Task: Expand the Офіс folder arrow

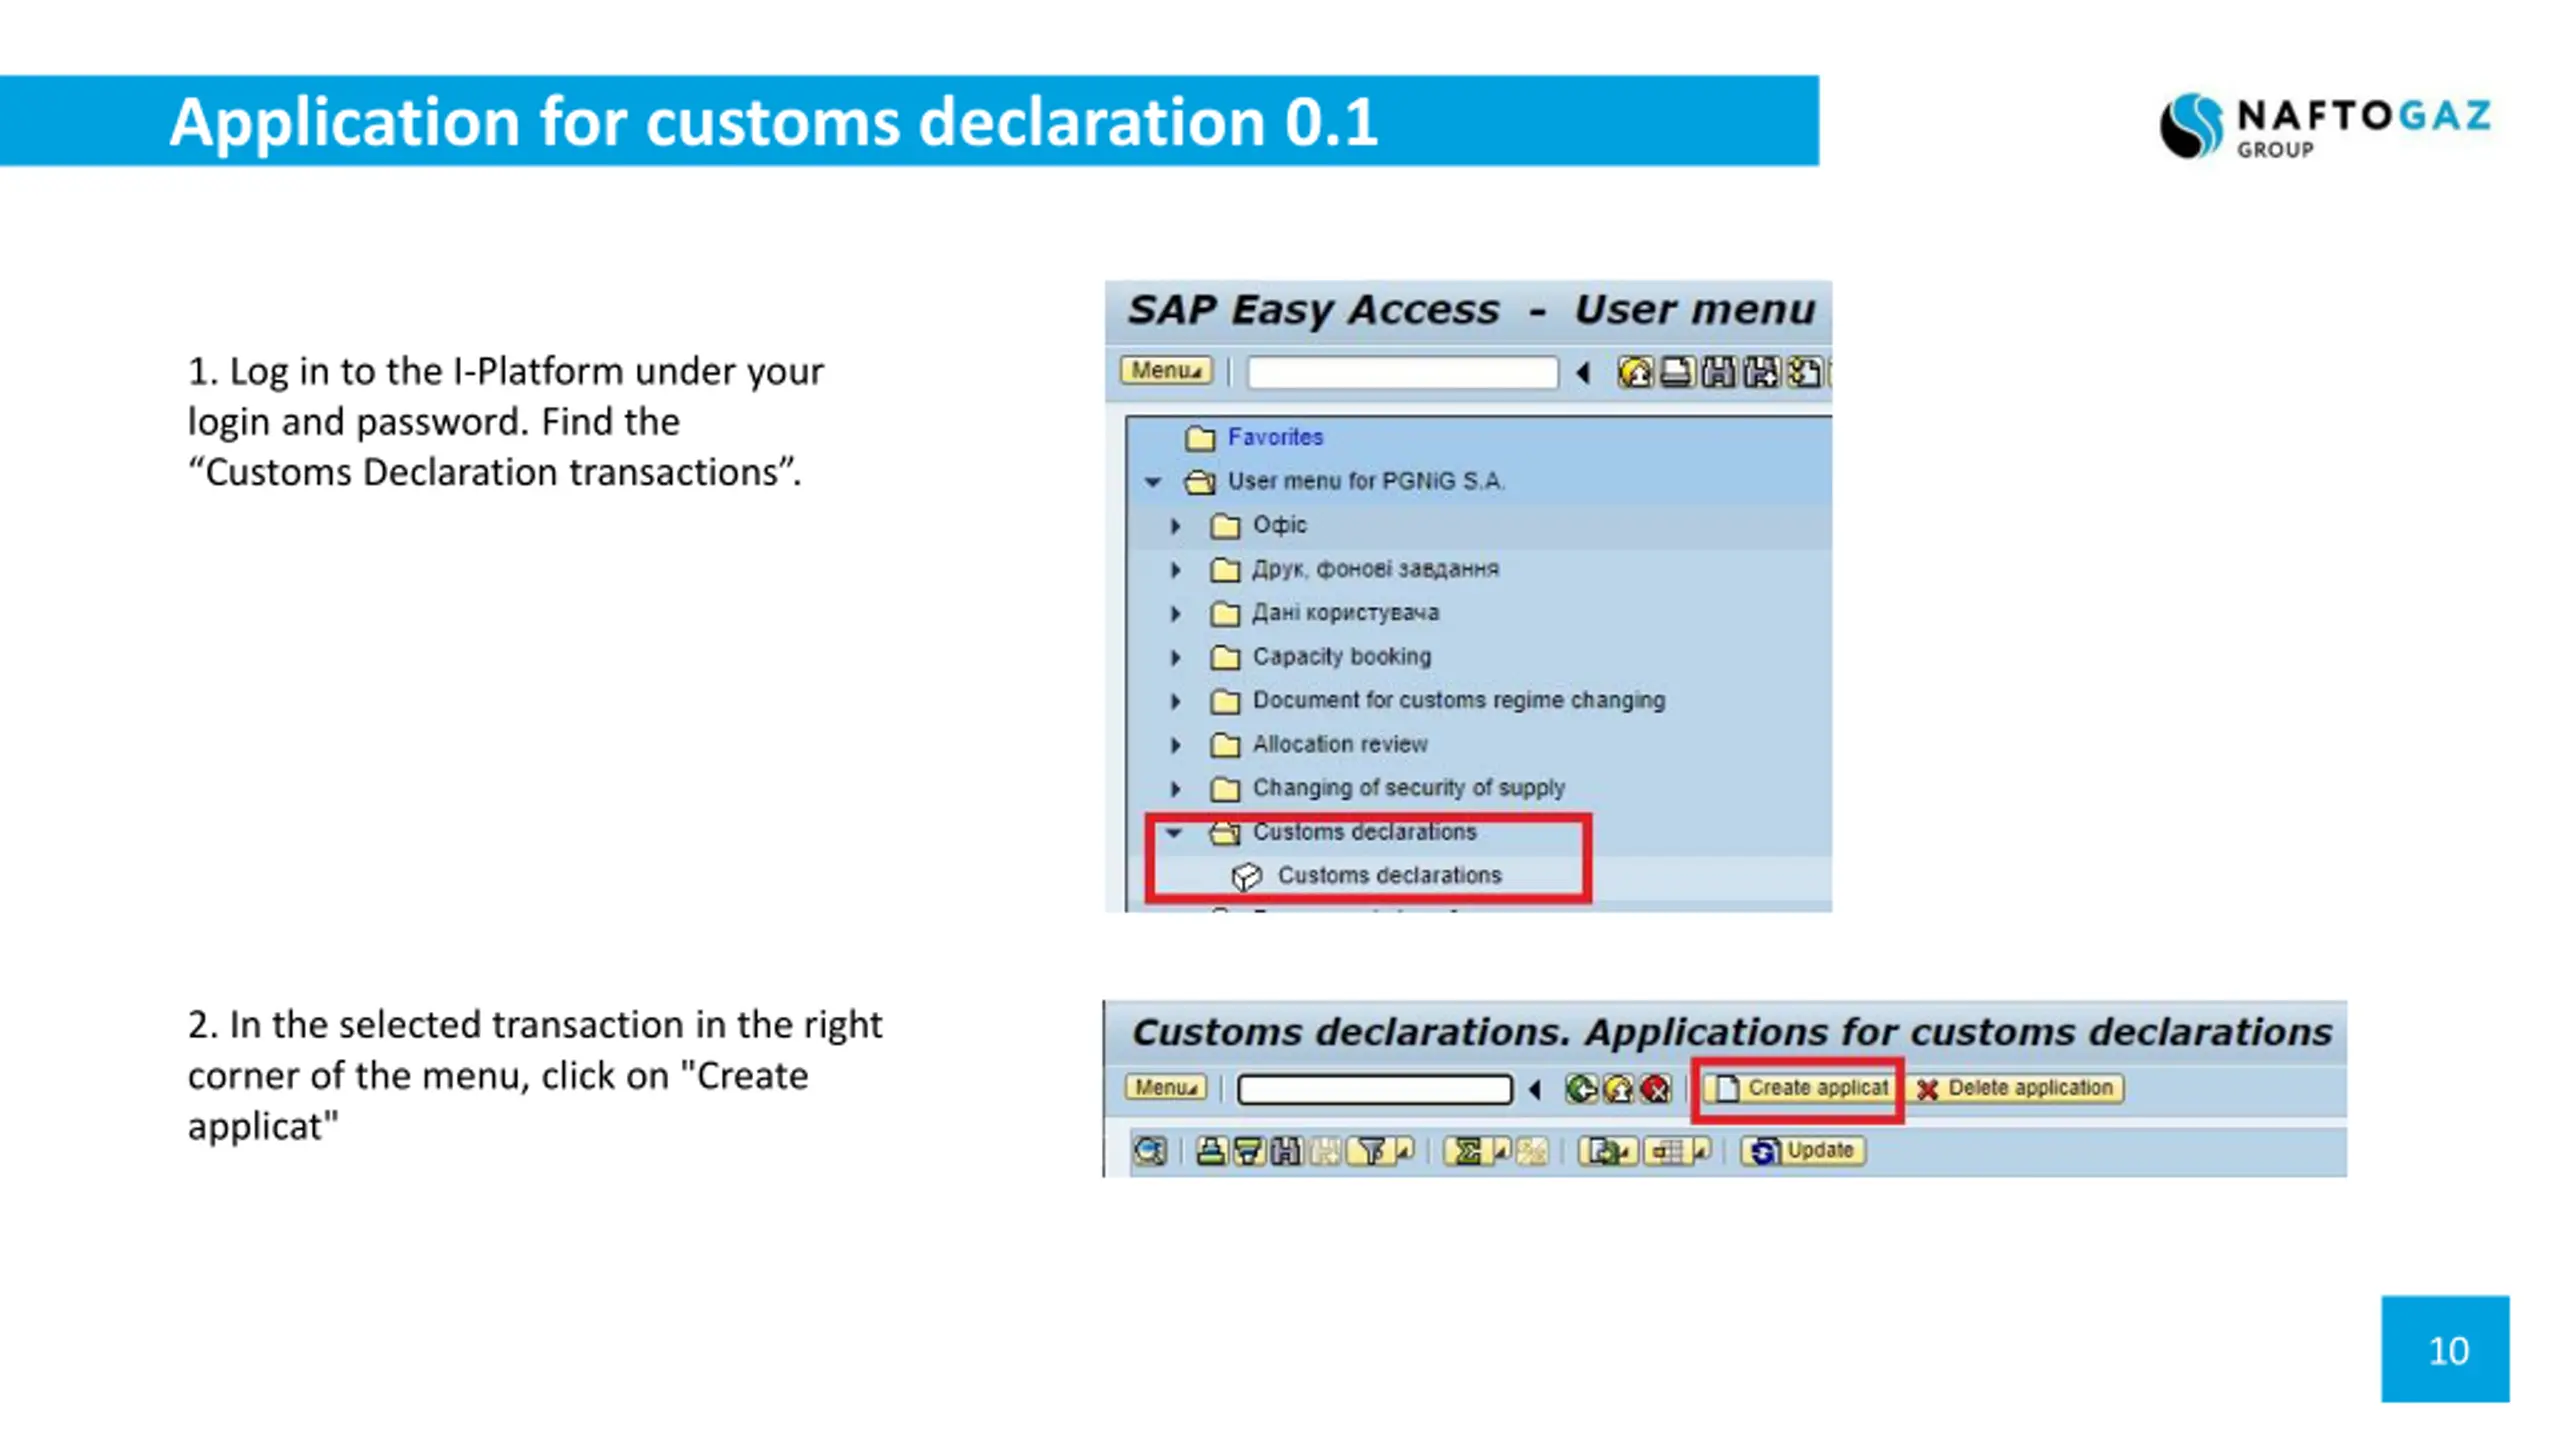Action: (1177, 526)
